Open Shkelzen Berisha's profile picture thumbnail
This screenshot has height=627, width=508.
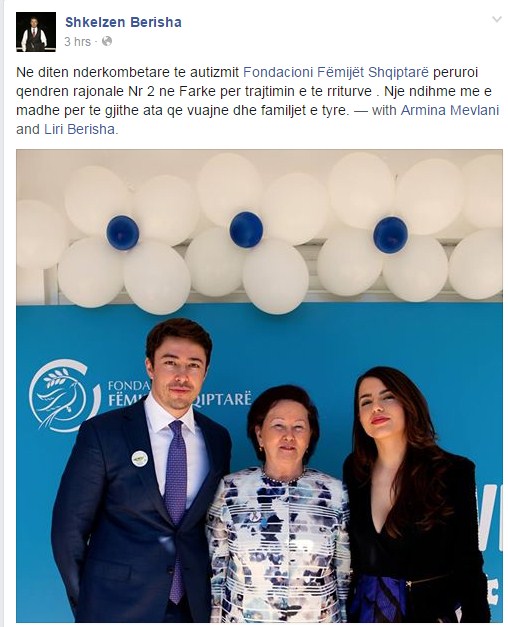coord(36,32)
